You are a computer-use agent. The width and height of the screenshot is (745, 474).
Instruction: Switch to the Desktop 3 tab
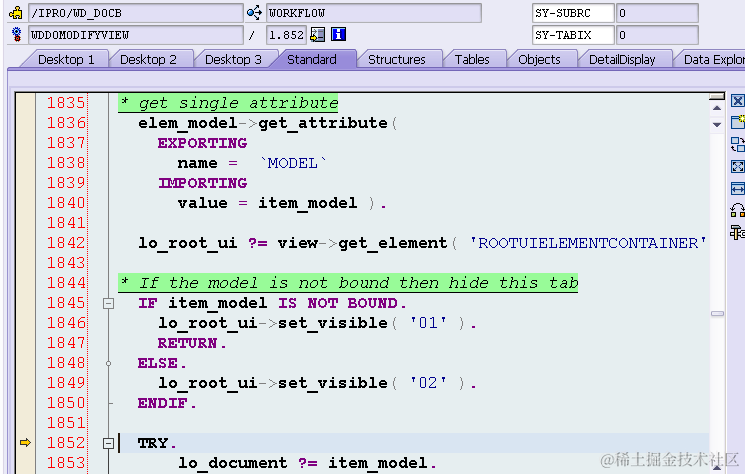(x=233, y=59)
